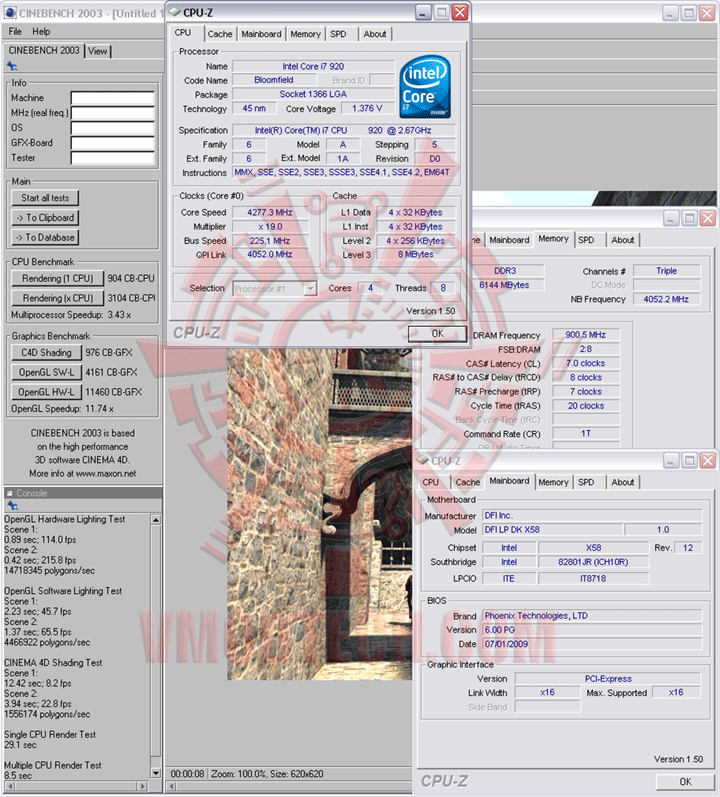The image size is (720, 797).
Task: Click the 3104 CB-CPU render score
Action: click(x=131, y=298)
